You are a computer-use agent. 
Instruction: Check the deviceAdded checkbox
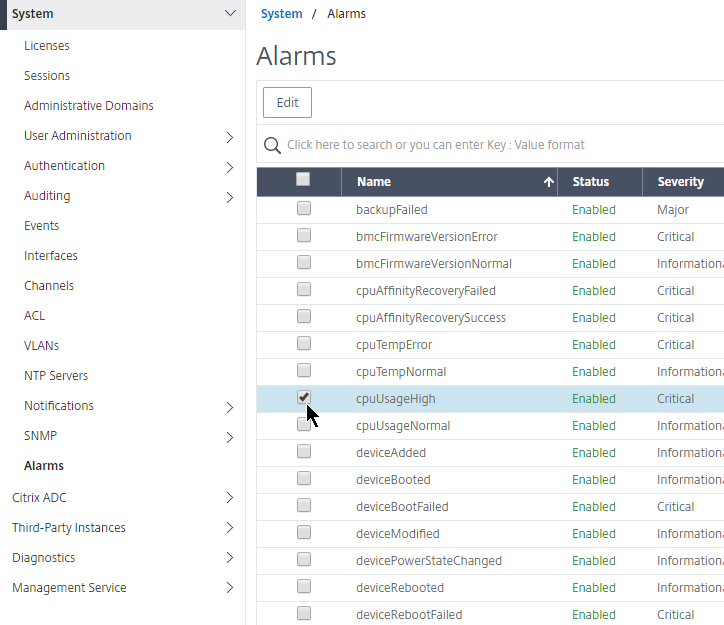coord(304,451)
